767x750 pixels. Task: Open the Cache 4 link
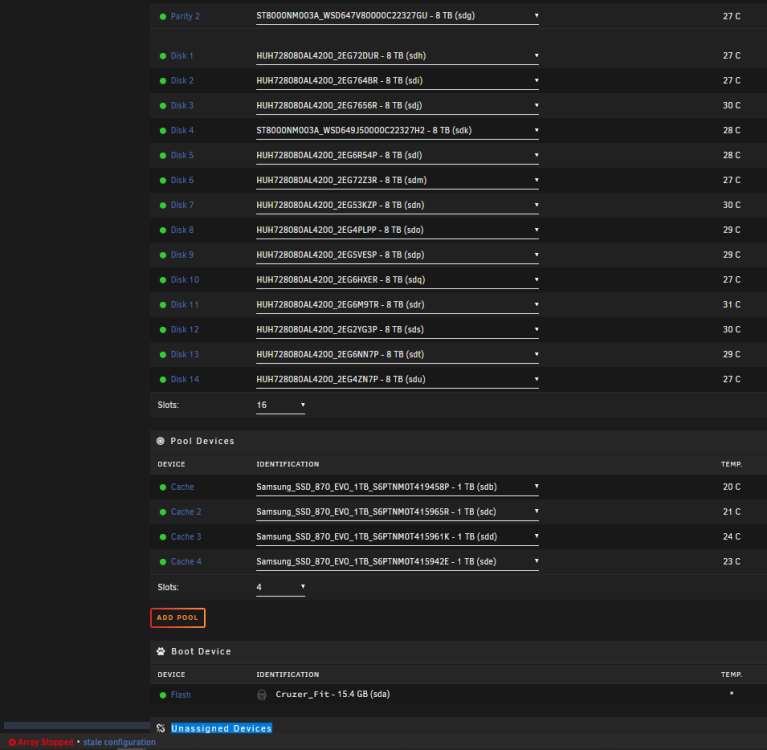coord(186,562)
